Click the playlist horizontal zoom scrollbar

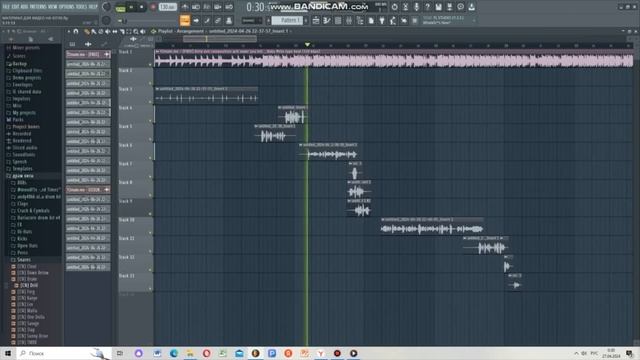[x=220, y=39]
